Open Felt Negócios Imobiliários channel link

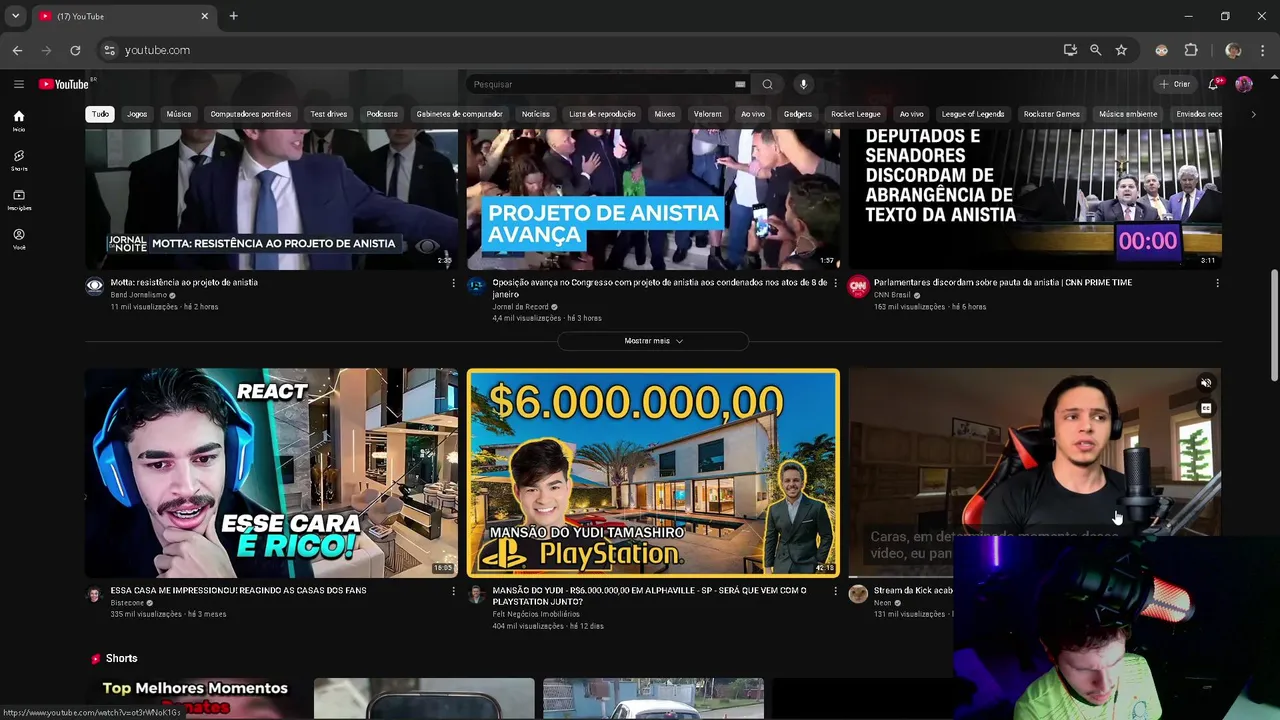tap(536, 614)
